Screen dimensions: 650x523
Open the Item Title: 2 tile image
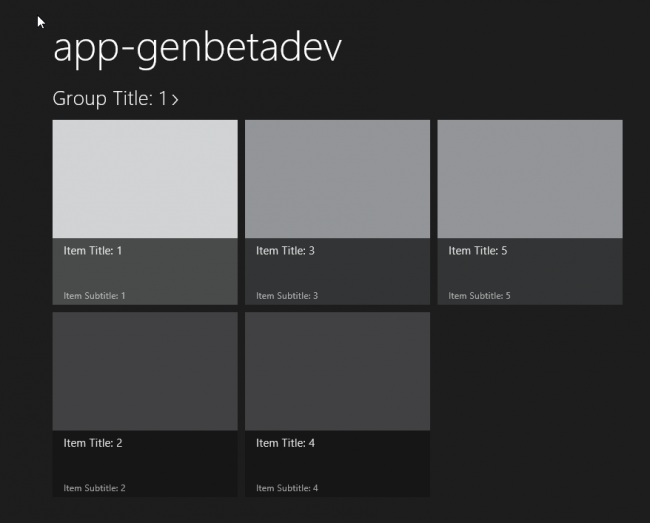(145, 371)
